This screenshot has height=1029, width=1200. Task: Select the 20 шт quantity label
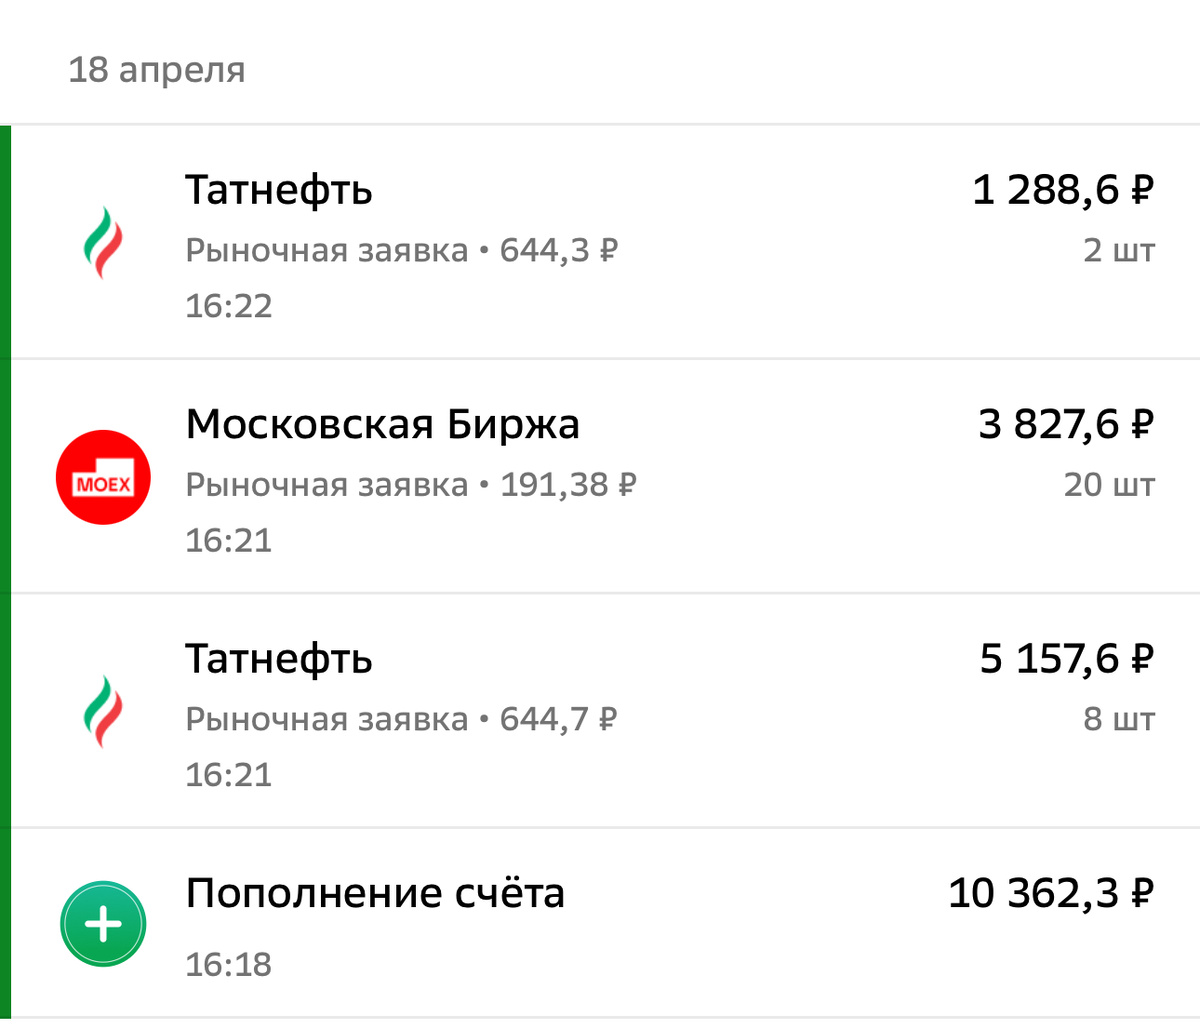1108,483
